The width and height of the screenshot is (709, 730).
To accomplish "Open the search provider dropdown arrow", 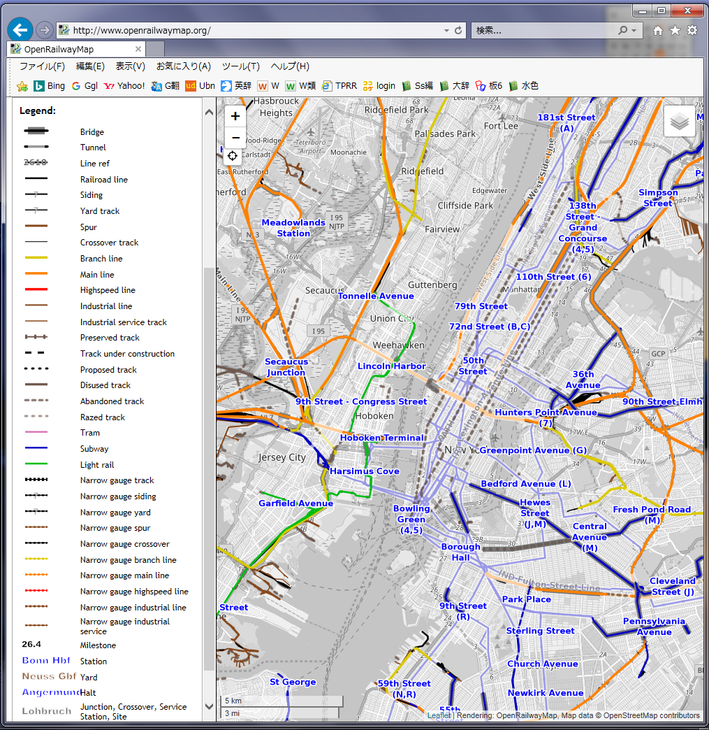I will click(634, 30).
